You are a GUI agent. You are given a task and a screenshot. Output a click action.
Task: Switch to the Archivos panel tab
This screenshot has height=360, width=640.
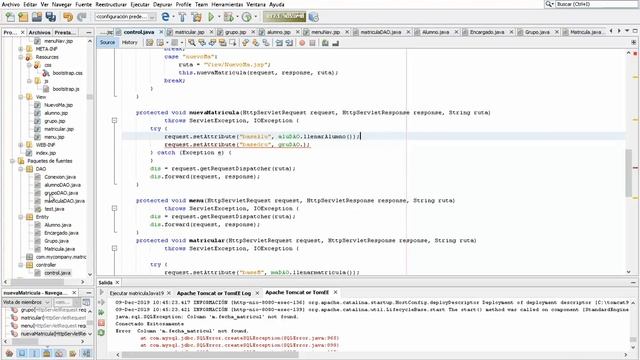click(x=40, y=32)
